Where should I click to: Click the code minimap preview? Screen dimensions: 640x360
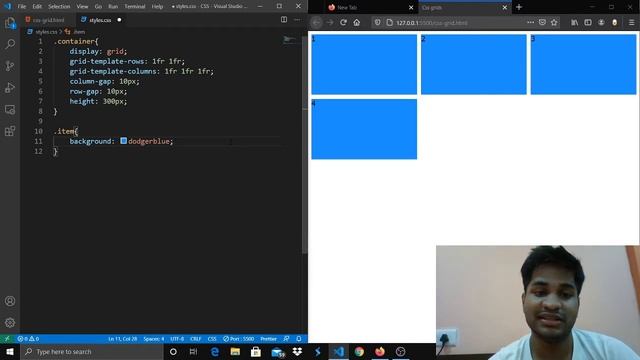290,39
